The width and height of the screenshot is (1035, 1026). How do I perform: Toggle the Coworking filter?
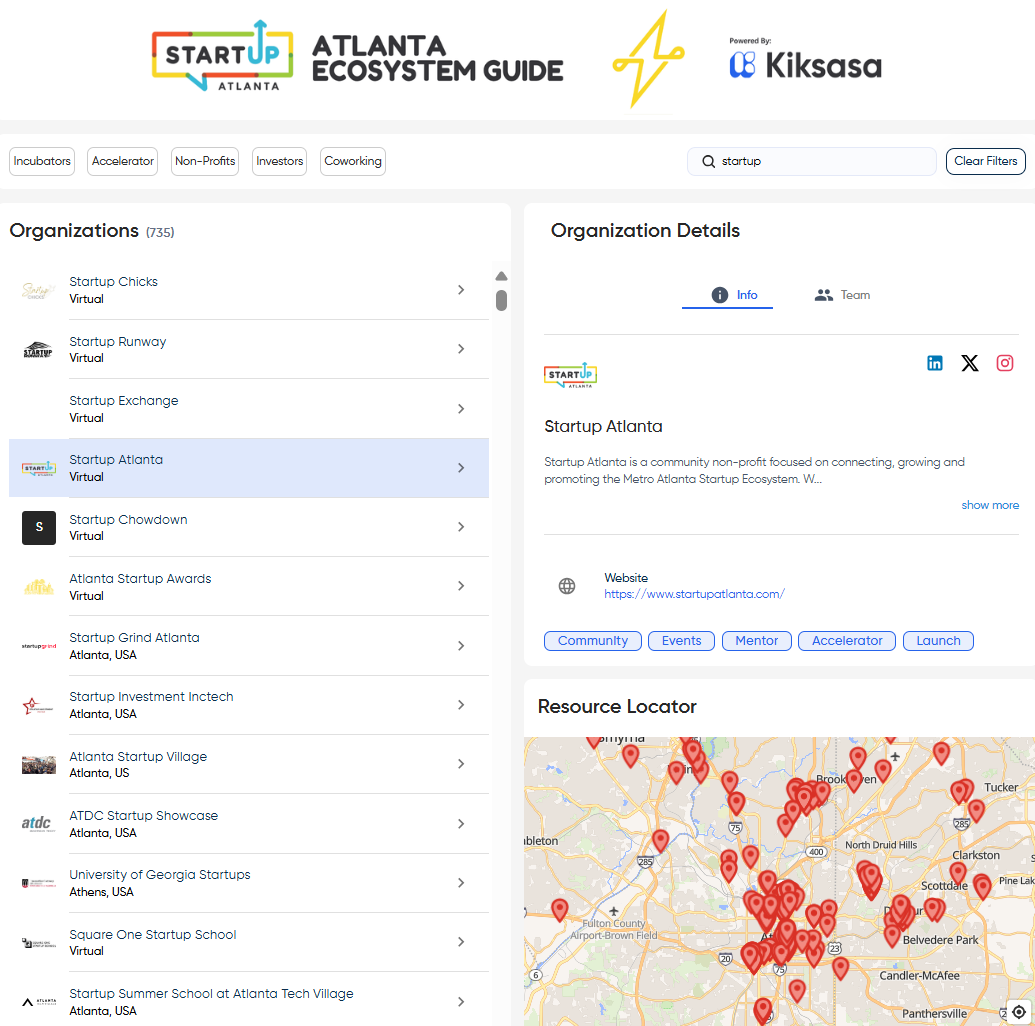click(352, 161)
